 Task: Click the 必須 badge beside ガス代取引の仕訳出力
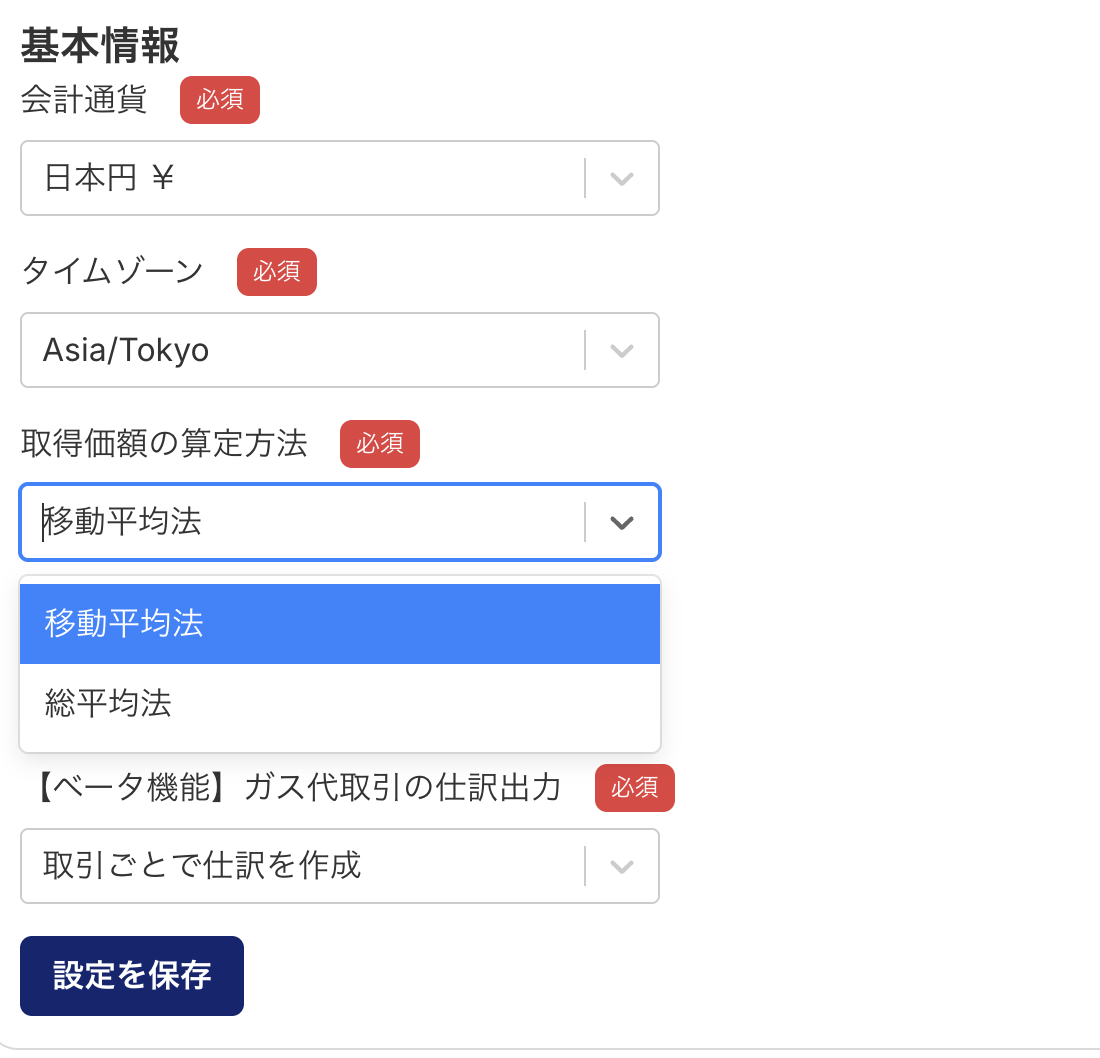pyautogui.click(x=635, y=788)
